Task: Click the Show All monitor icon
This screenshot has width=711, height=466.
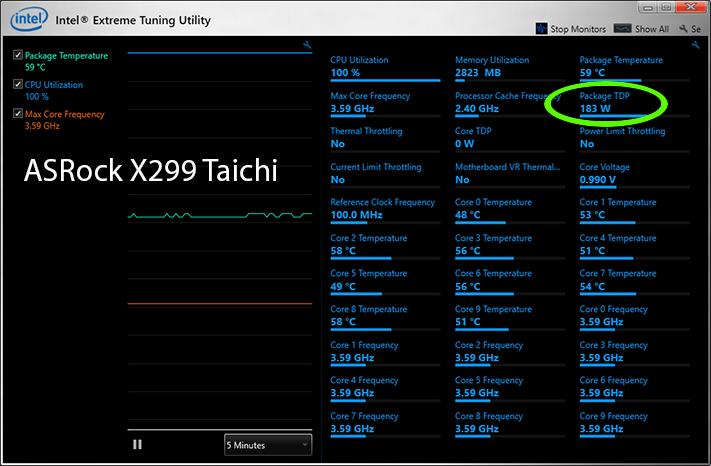Action: (622, 28)
